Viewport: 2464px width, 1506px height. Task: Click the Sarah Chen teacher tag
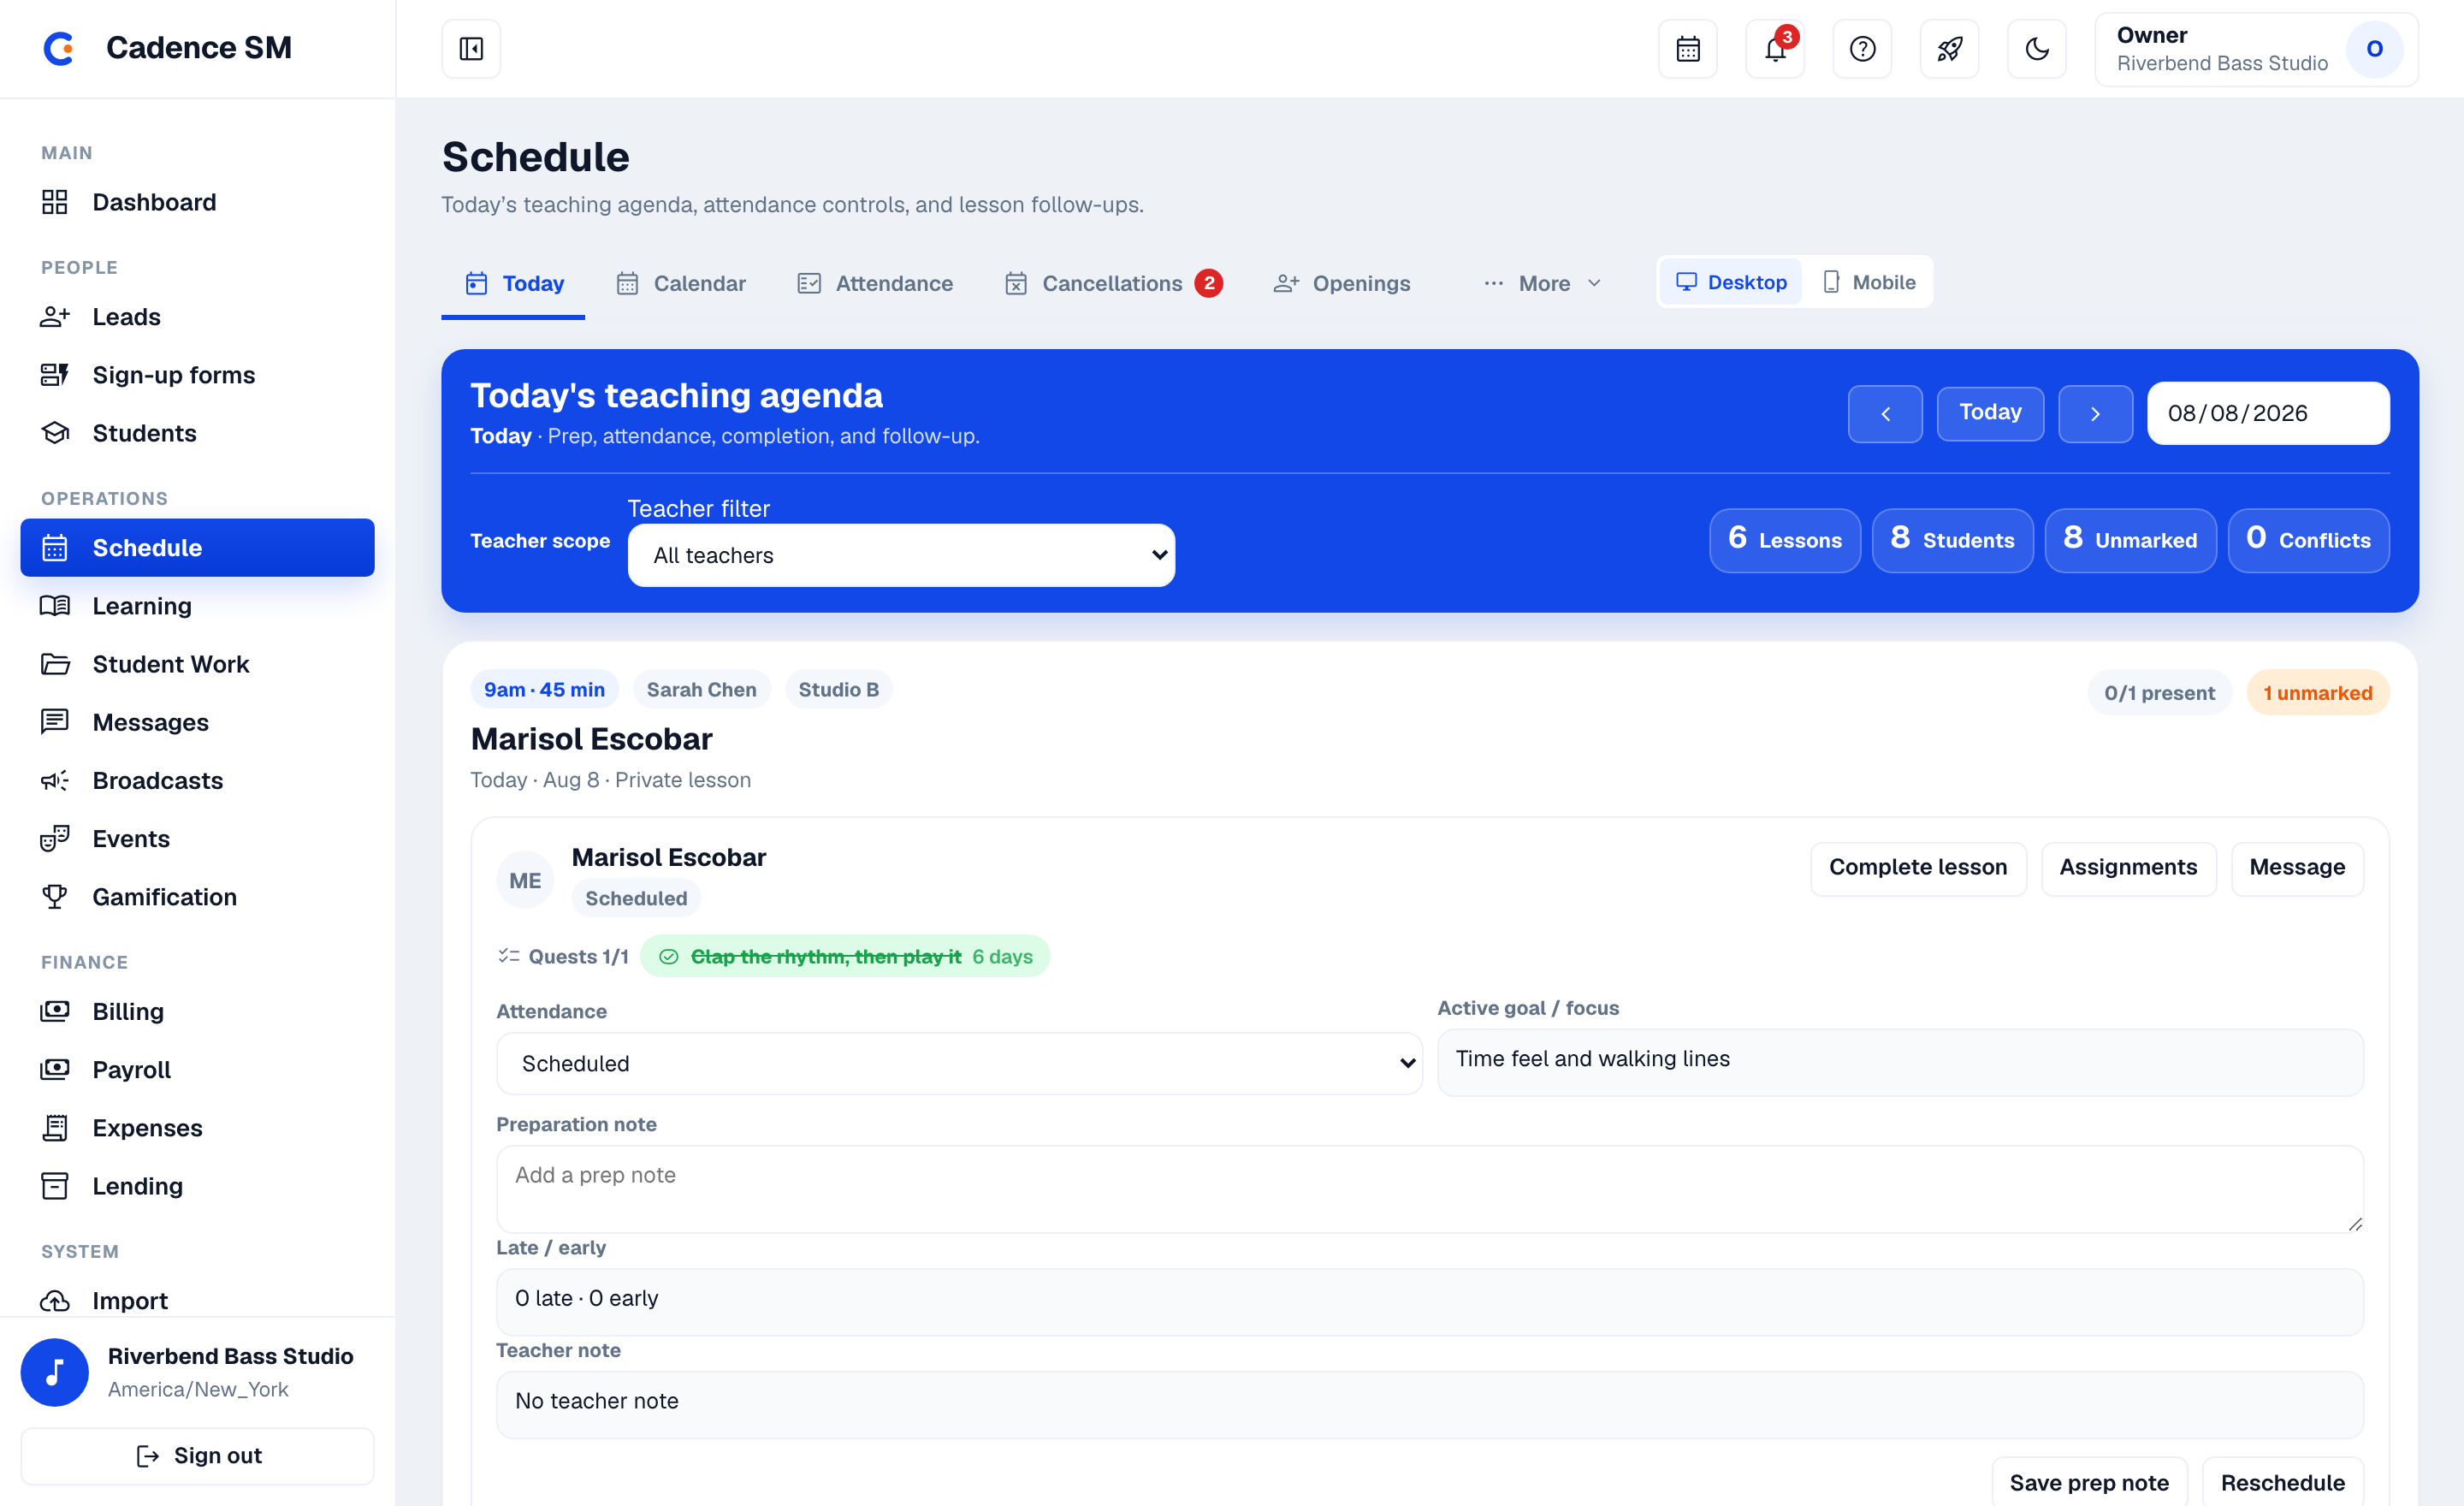701,689
